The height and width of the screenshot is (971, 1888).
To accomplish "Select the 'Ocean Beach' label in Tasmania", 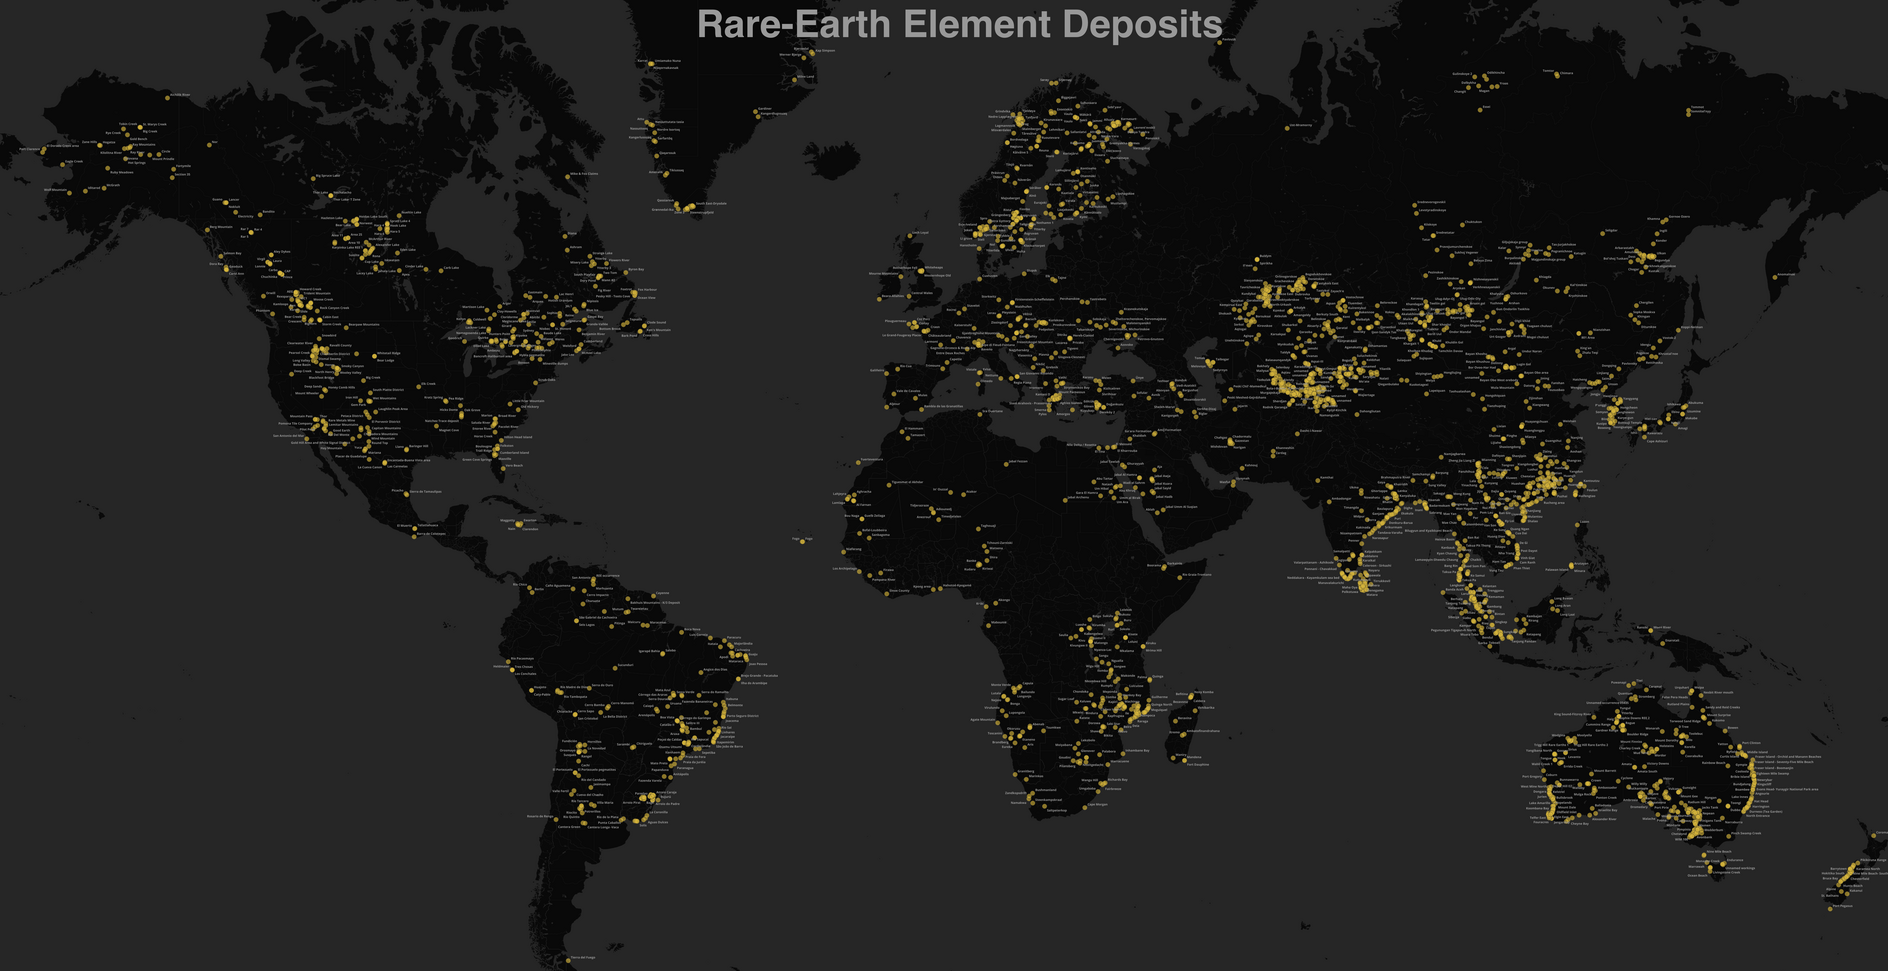I will click(x=1698, y=875).
